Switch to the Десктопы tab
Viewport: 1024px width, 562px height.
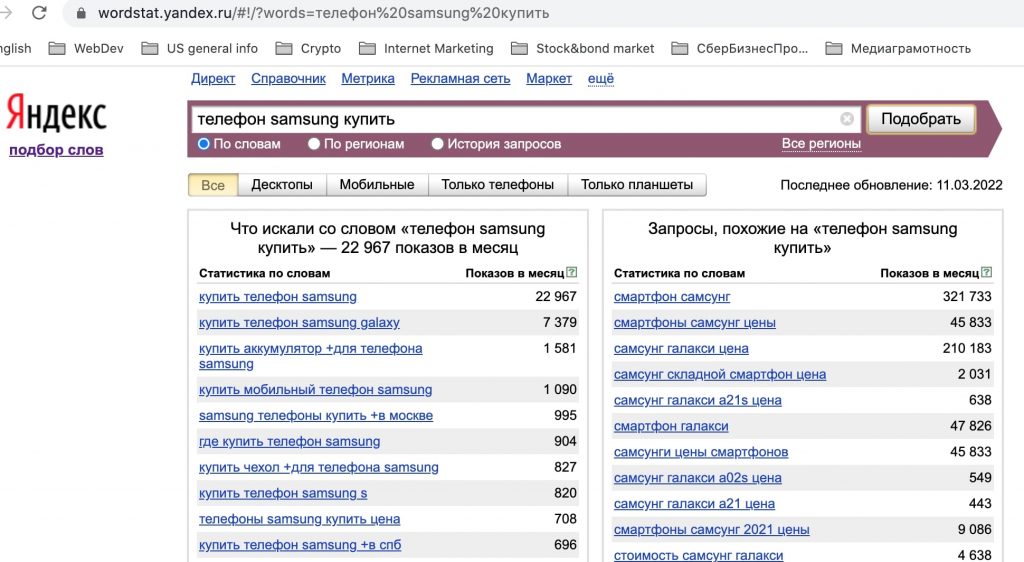(281, 185)
